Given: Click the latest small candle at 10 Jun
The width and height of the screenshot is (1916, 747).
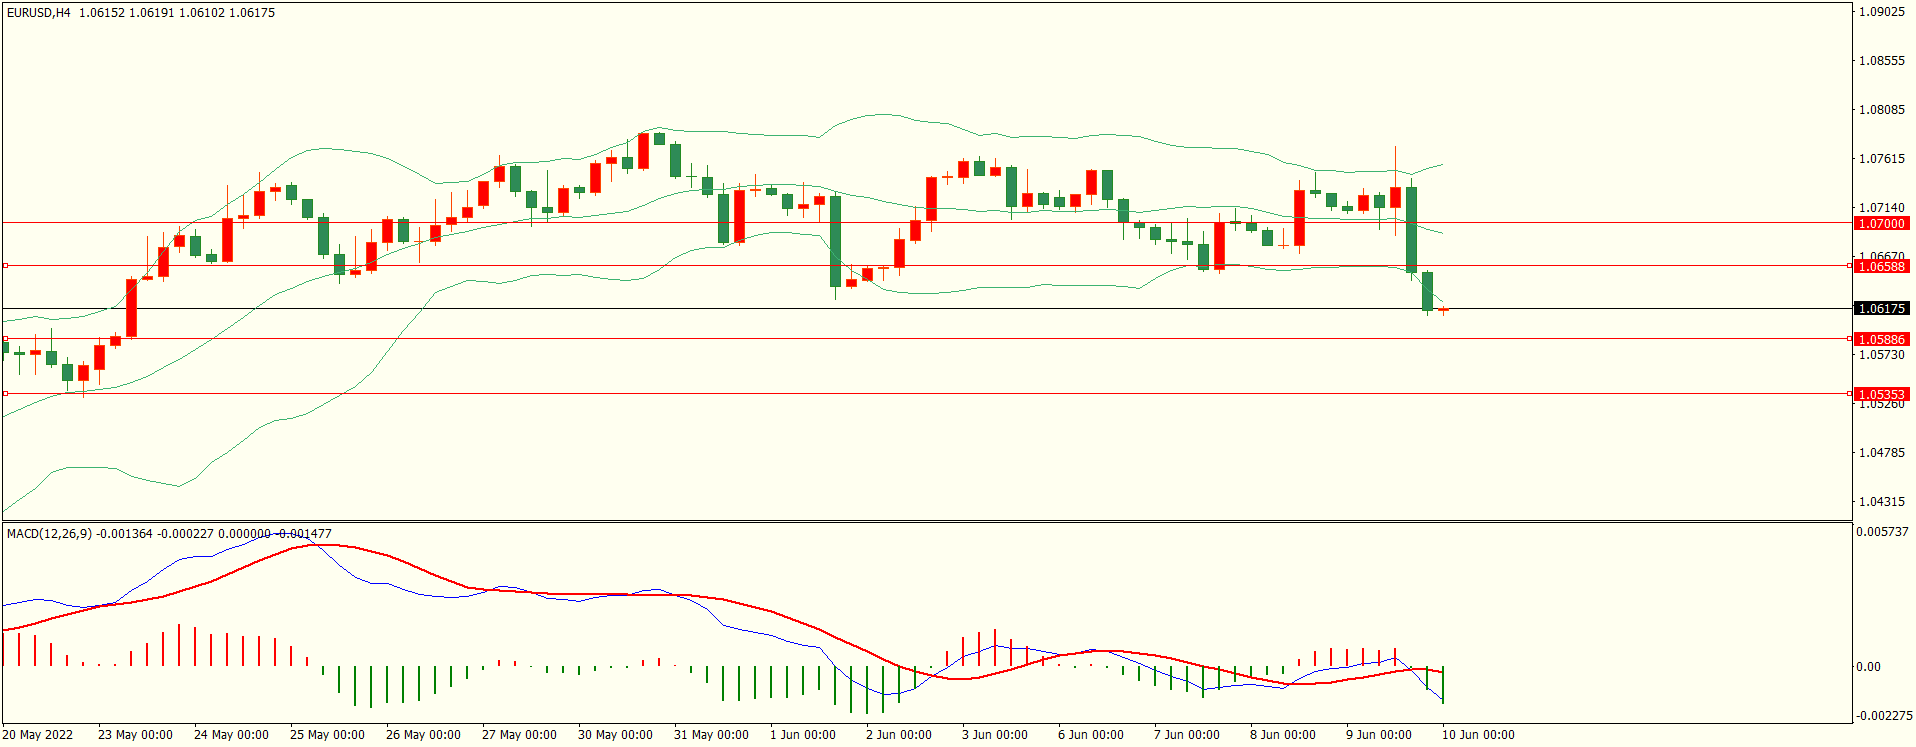Looking at the screenshot, I should [x=1443, y=310].
